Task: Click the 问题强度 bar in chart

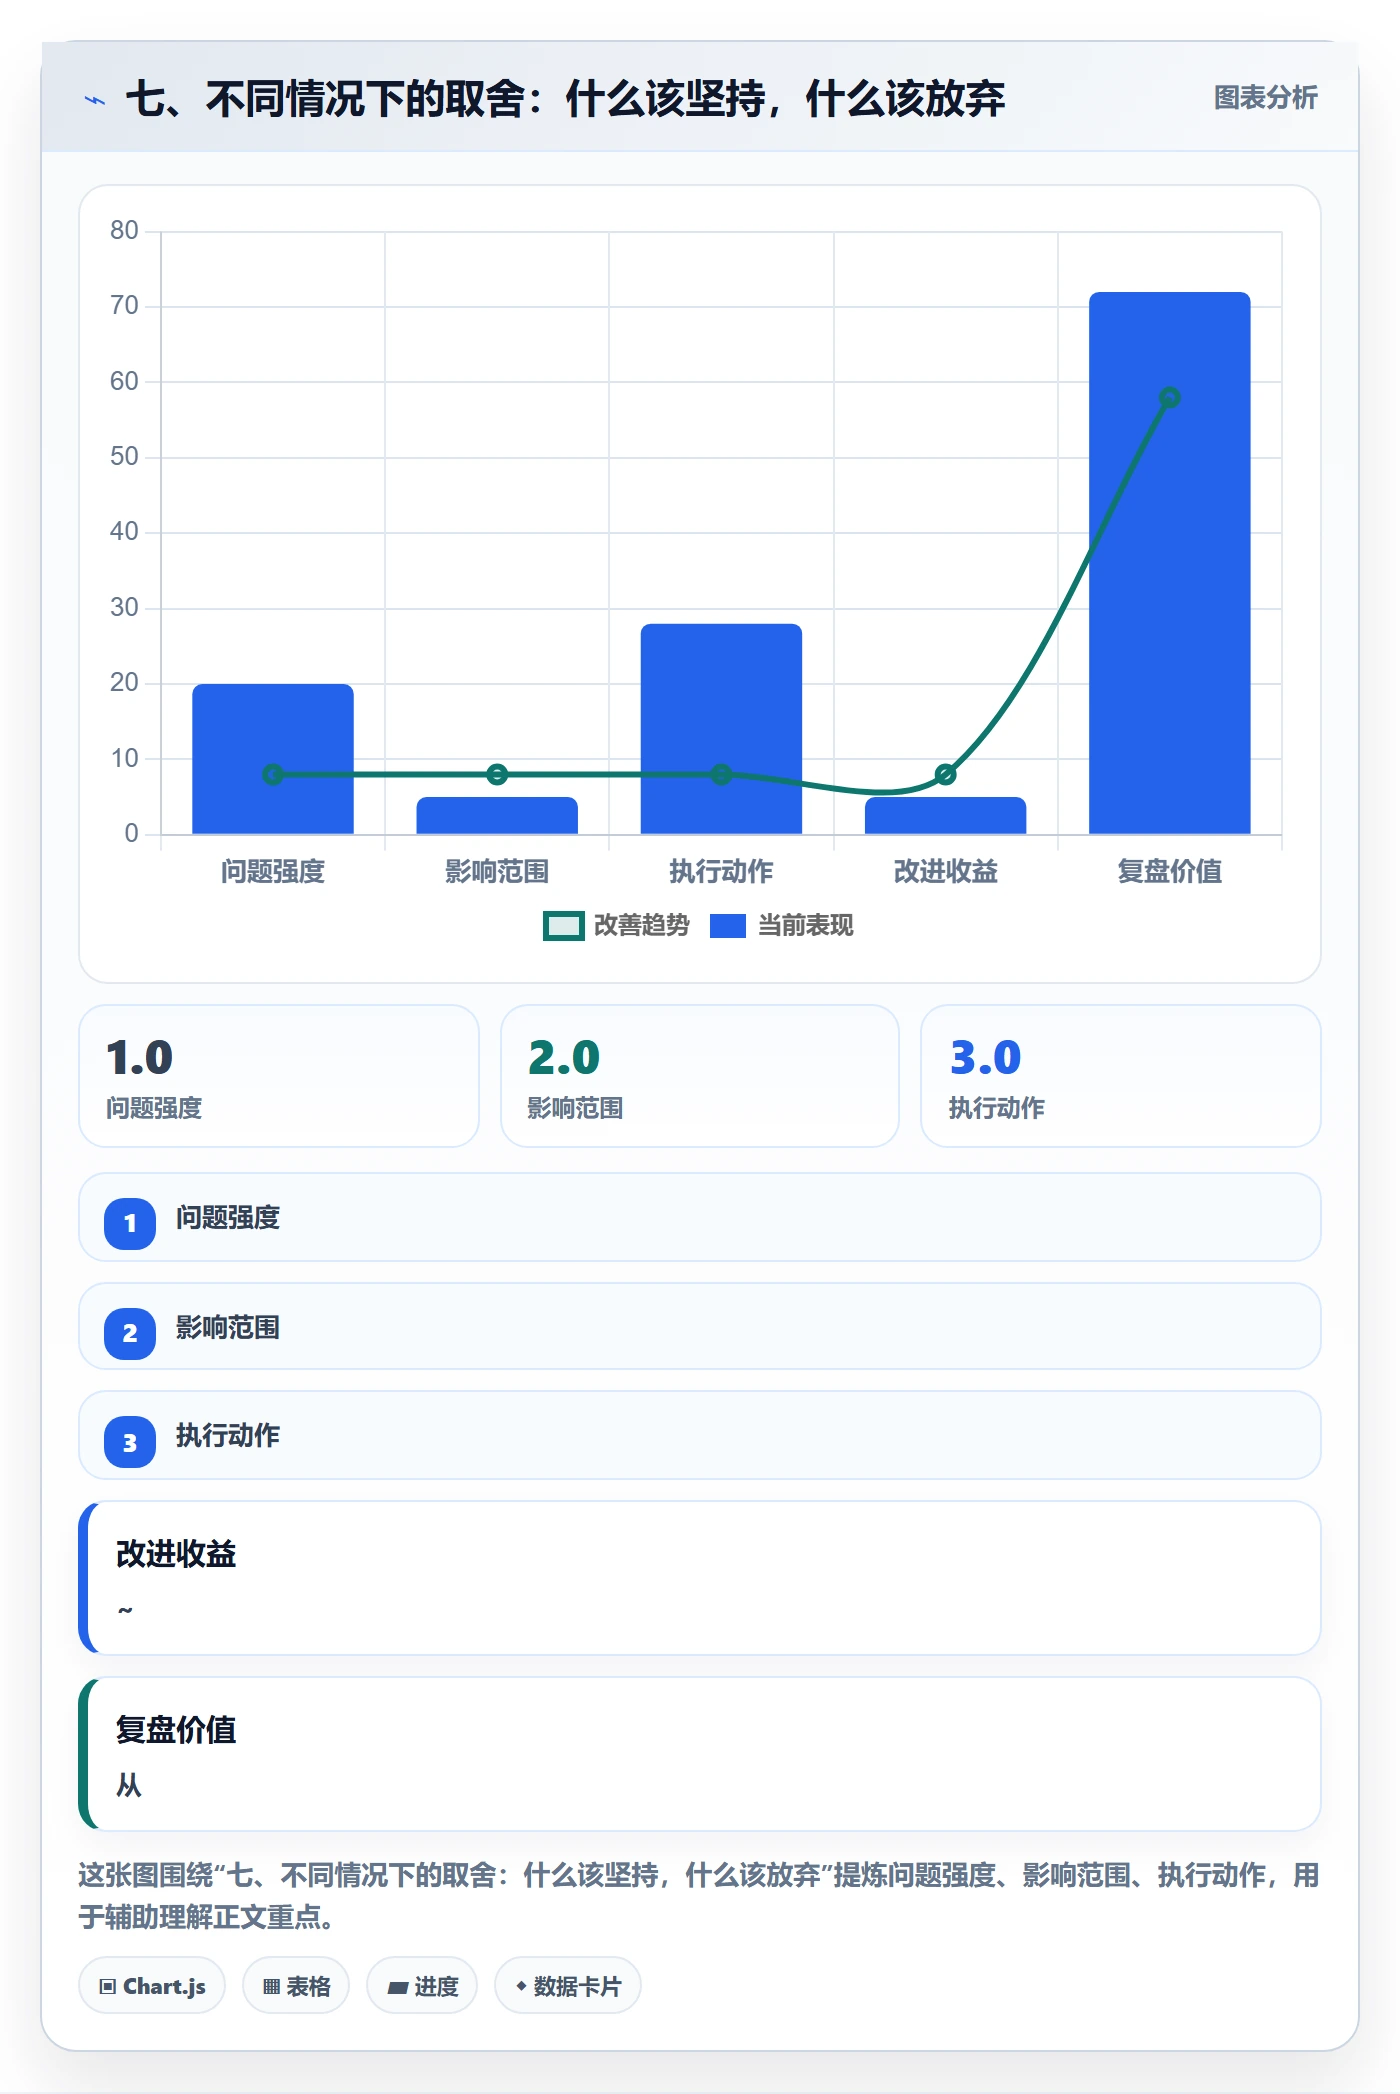Action: (273, 759)
